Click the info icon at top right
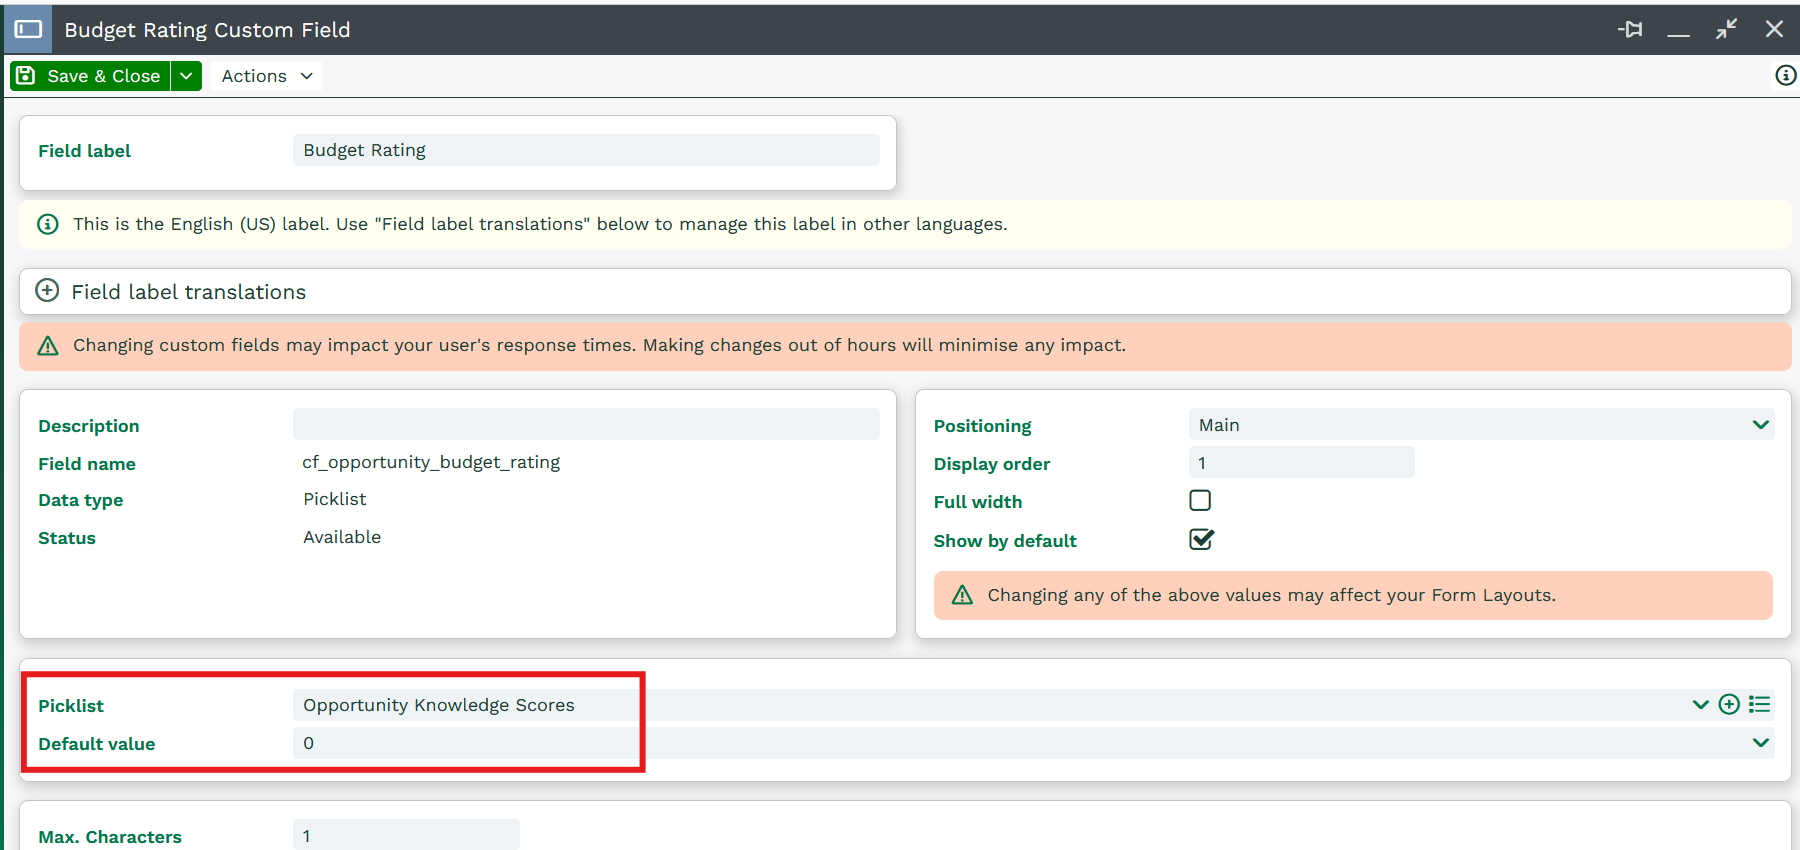 pyautogui.click(x=1785, y=75)
